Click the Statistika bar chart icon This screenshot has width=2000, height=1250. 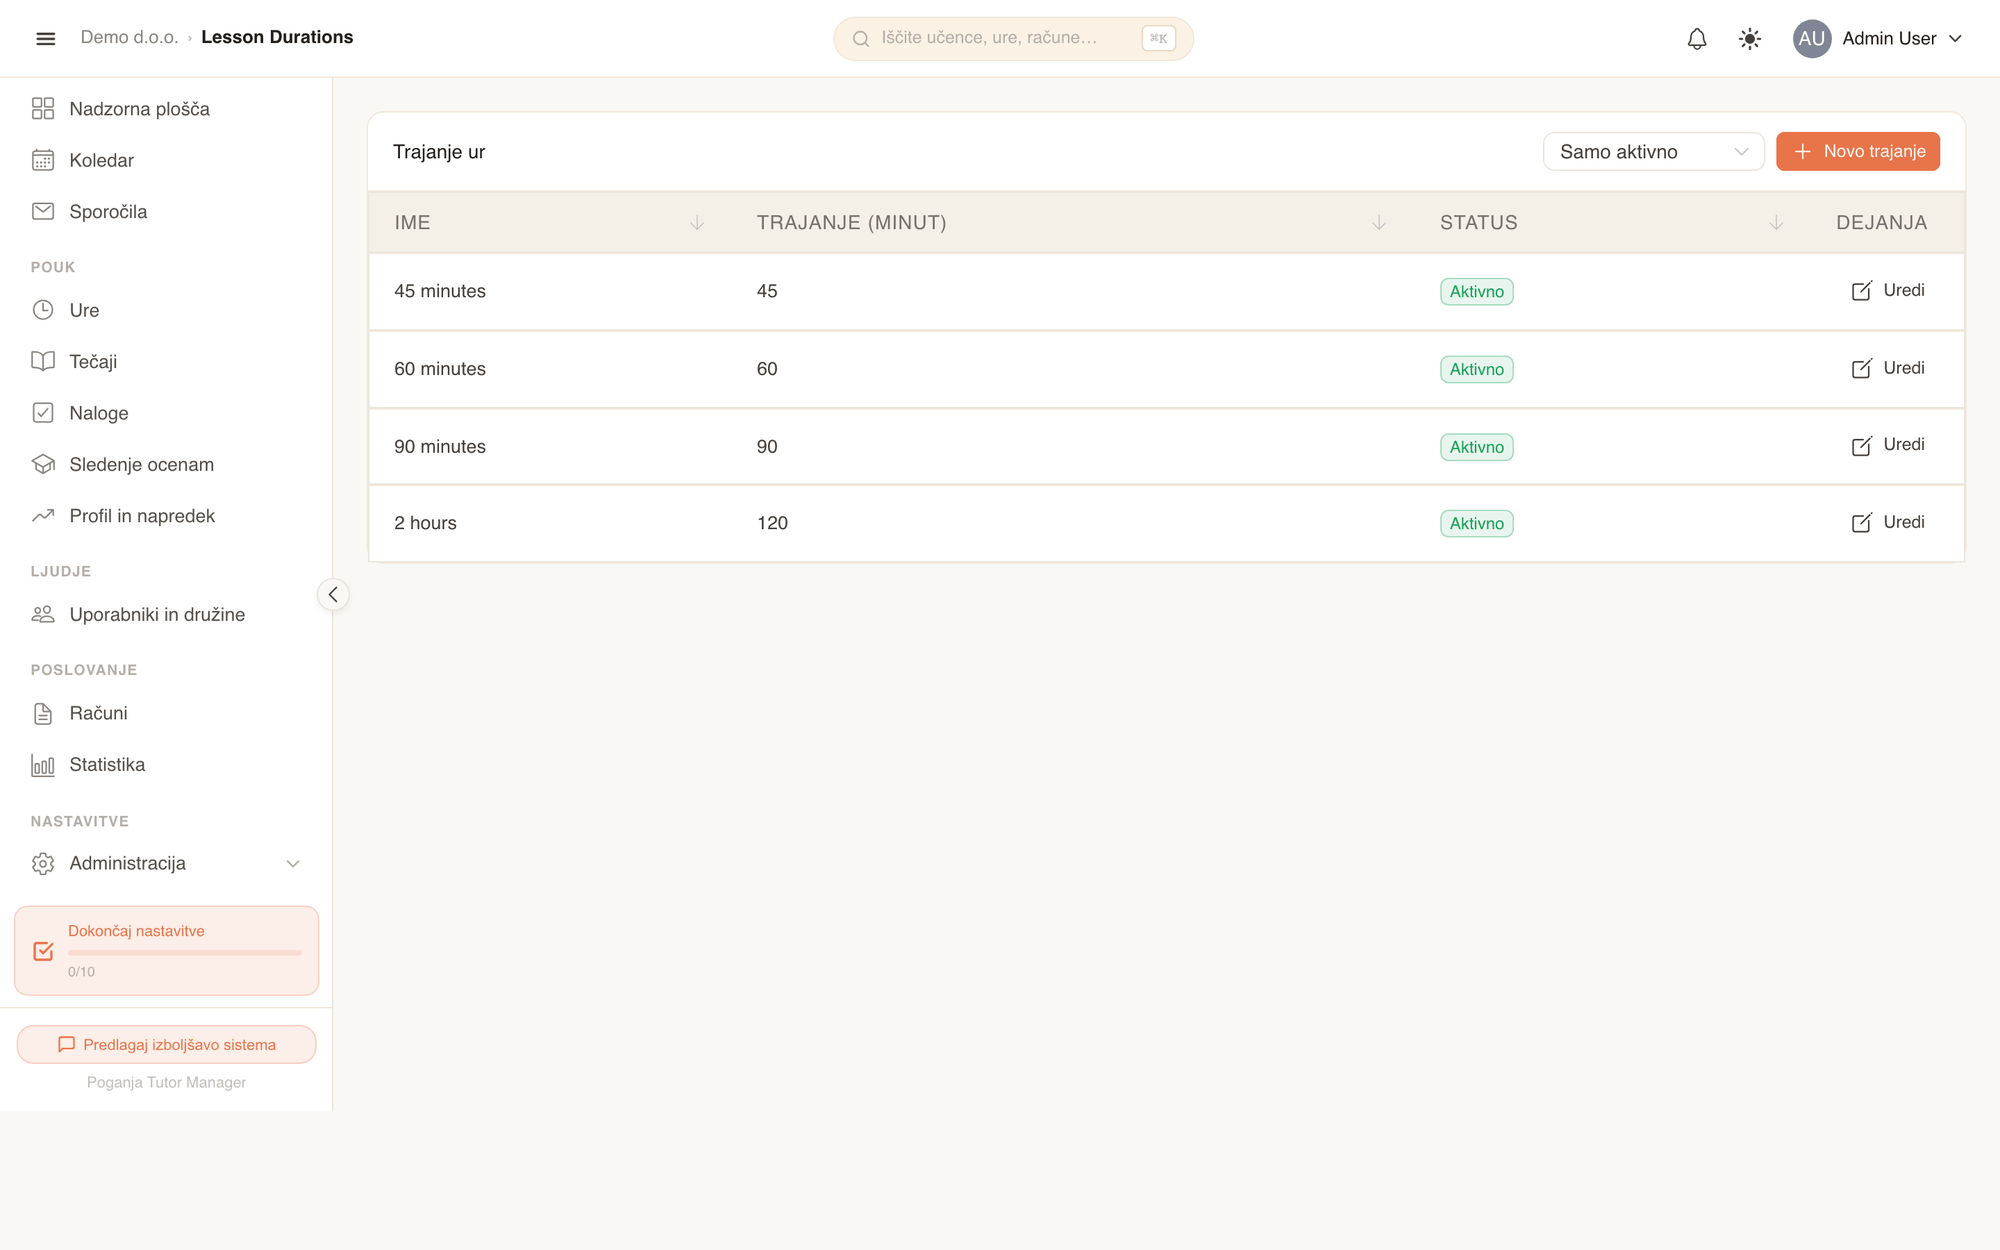point(43,765)
